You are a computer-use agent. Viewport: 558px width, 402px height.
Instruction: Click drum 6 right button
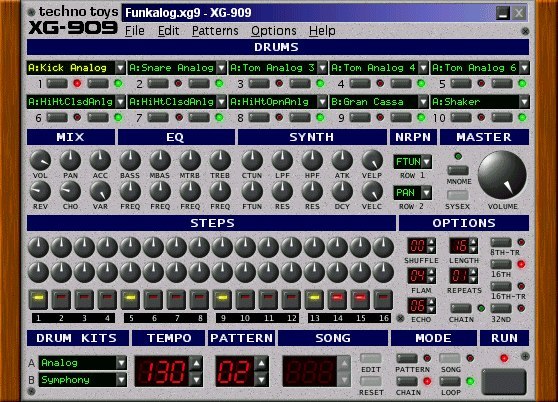point(98,117)
